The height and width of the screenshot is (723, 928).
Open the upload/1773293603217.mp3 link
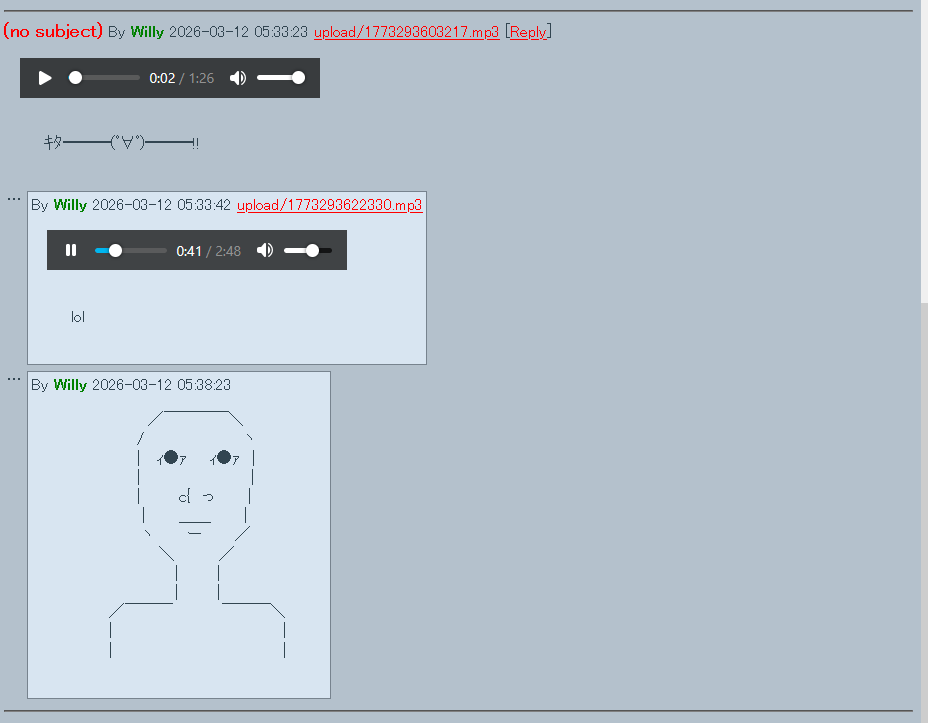click(x=406, y=32)
